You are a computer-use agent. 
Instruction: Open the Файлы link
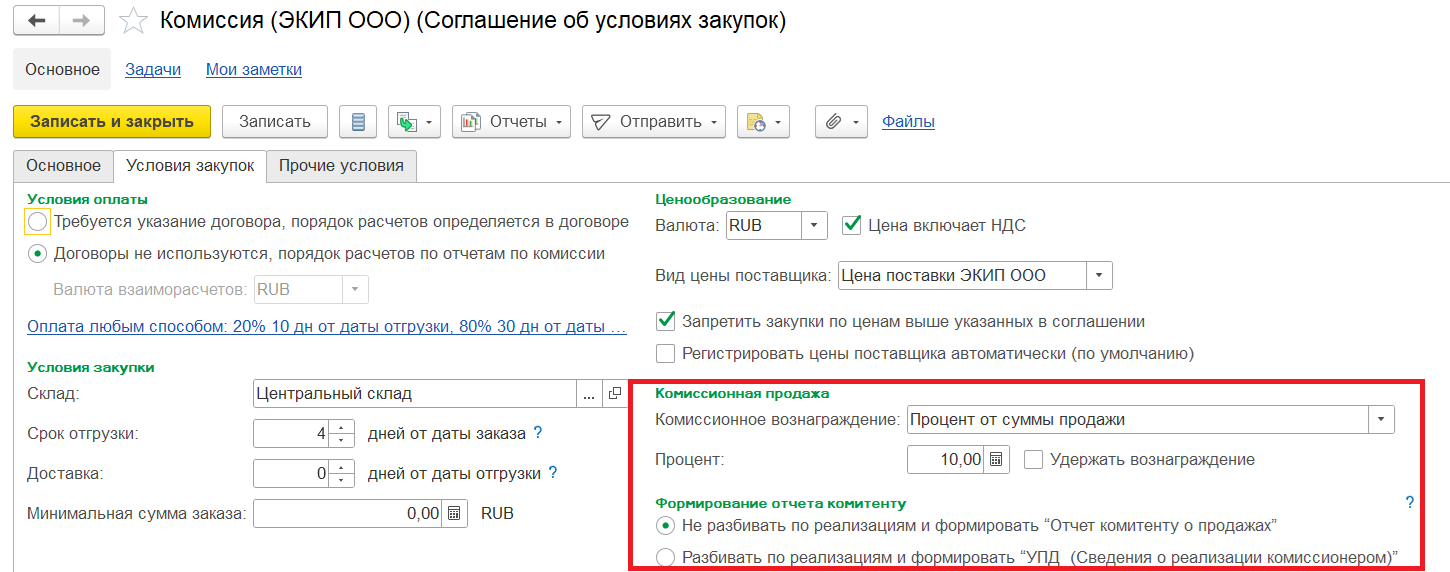pos(908,122)
